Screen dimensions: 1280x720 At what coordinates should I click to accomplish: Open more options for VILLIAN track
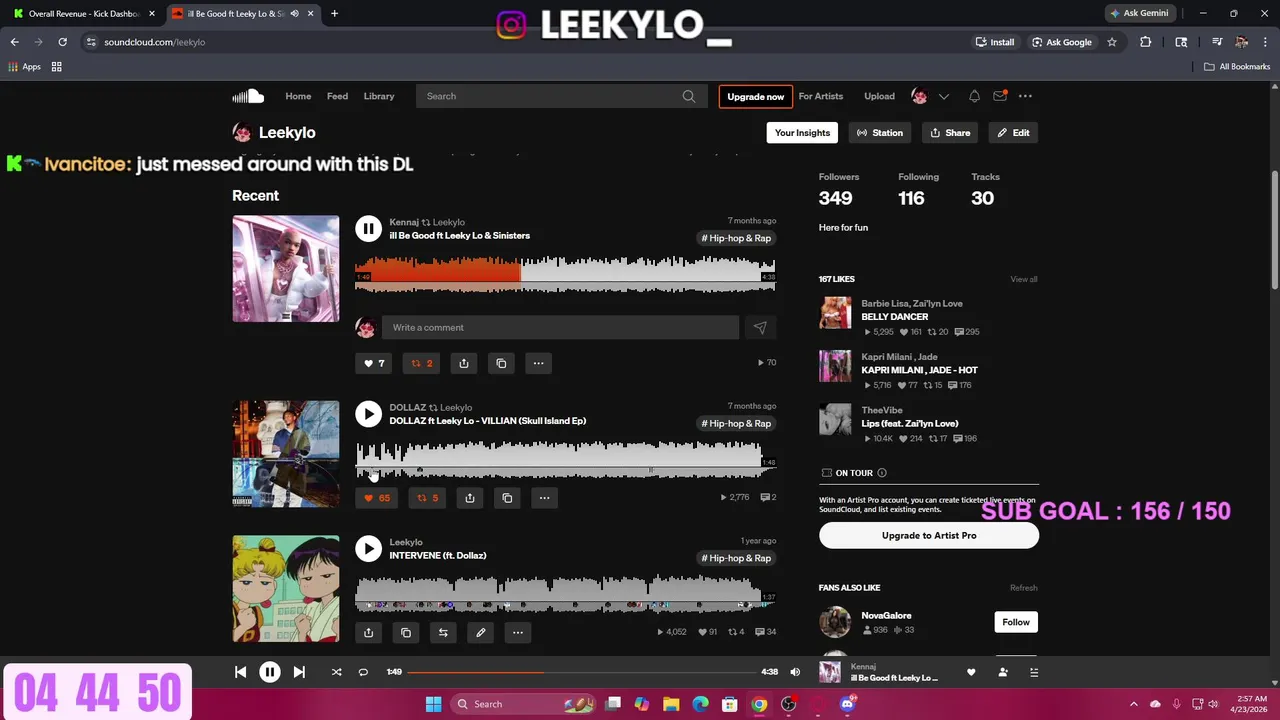[x=544, y=498]
